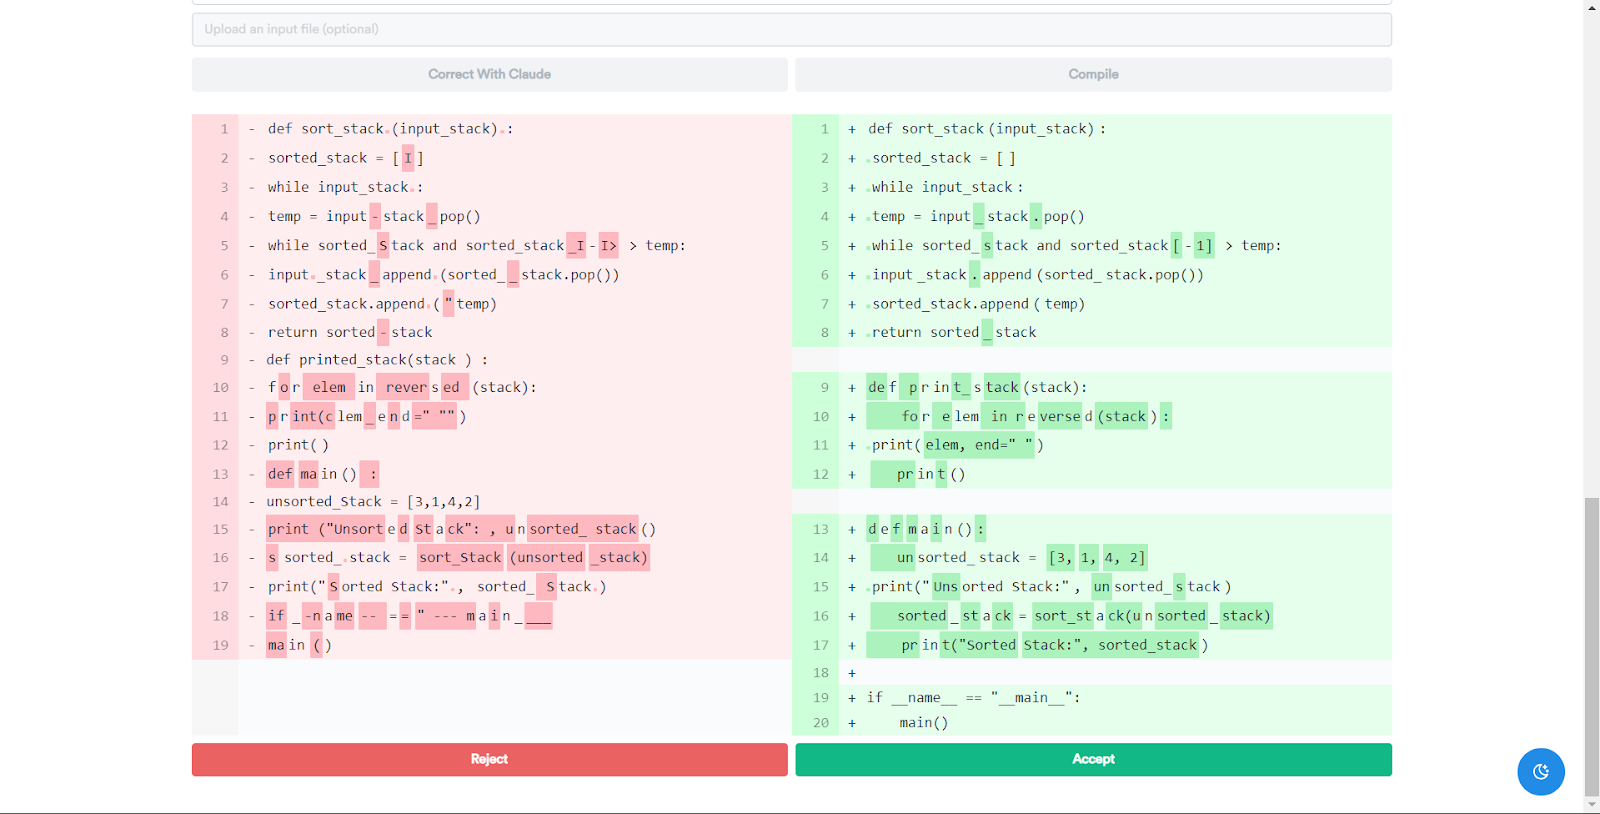Click right pane line 'while input_stack :'
The height and width of the screenshot is (814, 1600).
(947, 187)
